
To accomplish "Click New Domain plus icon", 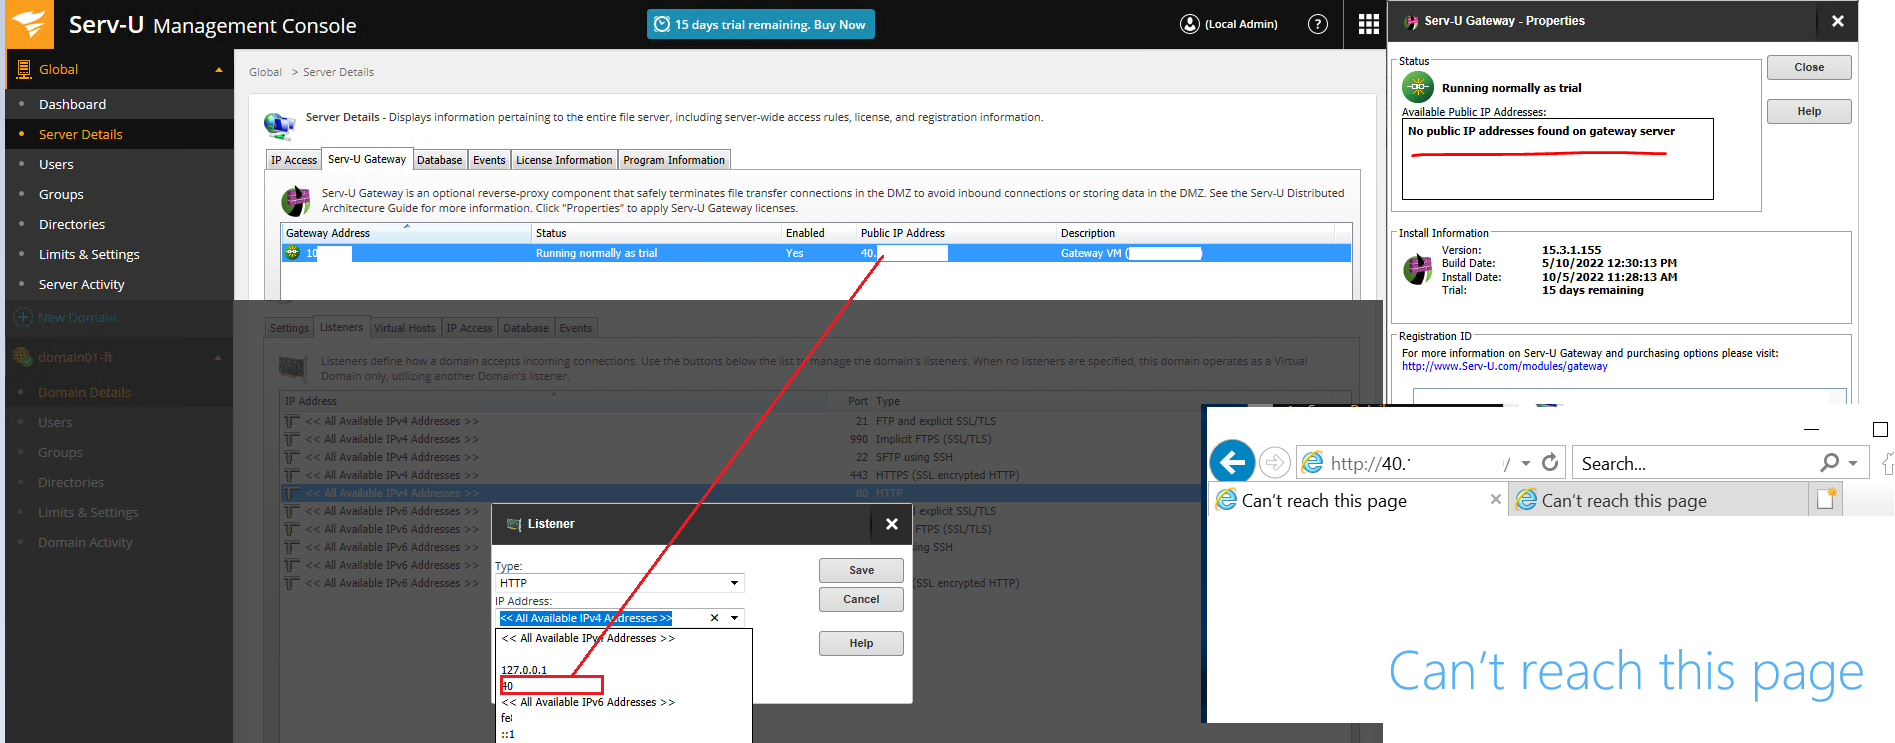I will pyautogui.click(x=23, y=317).
